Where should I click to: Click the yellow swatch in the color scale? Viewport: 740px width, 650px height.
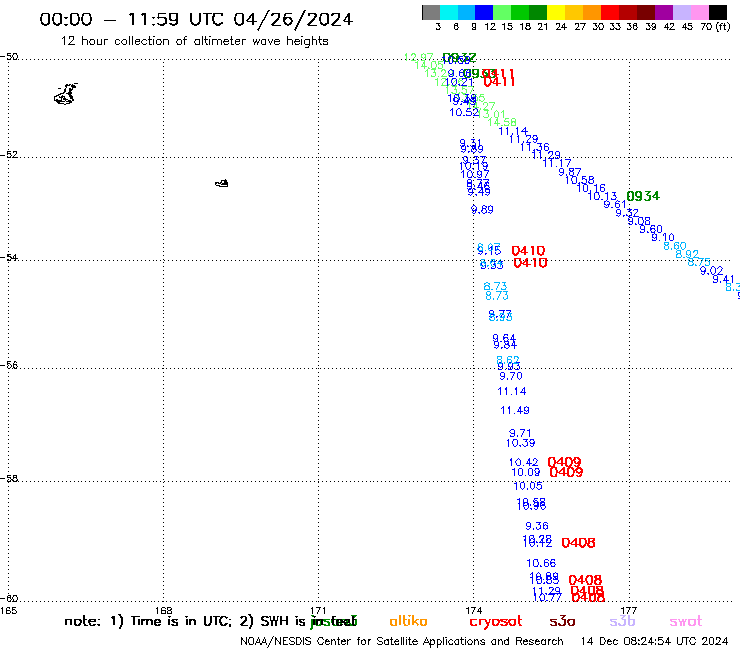(x=556, y=12)
